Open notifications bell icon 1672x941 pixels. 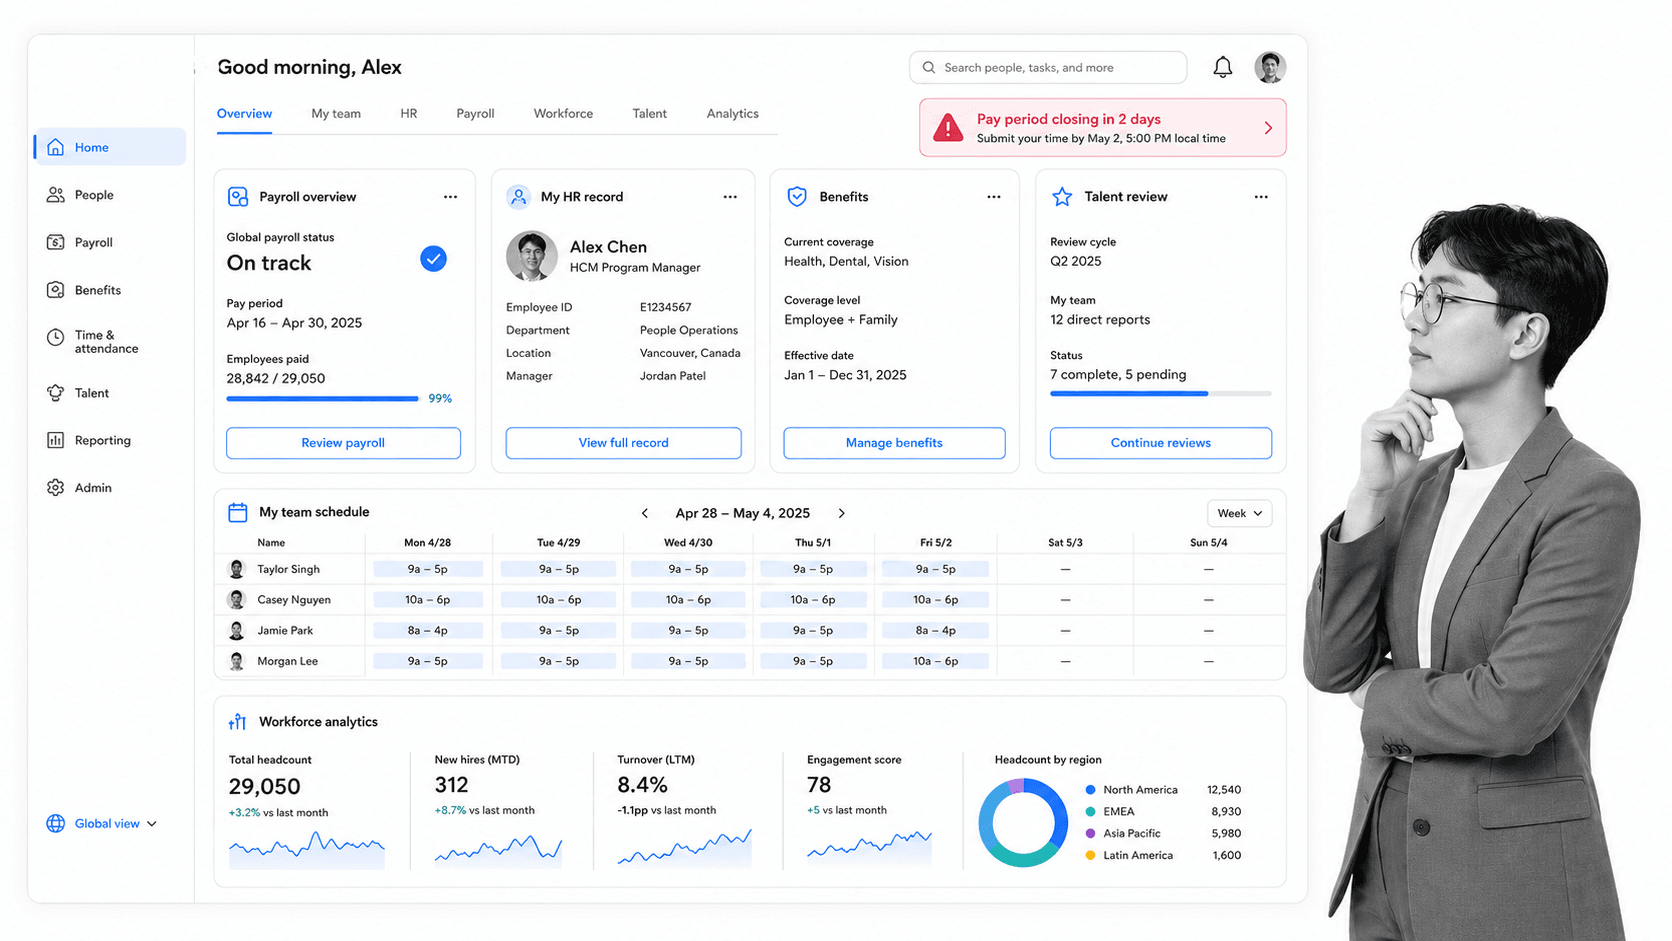point(1223,67)
